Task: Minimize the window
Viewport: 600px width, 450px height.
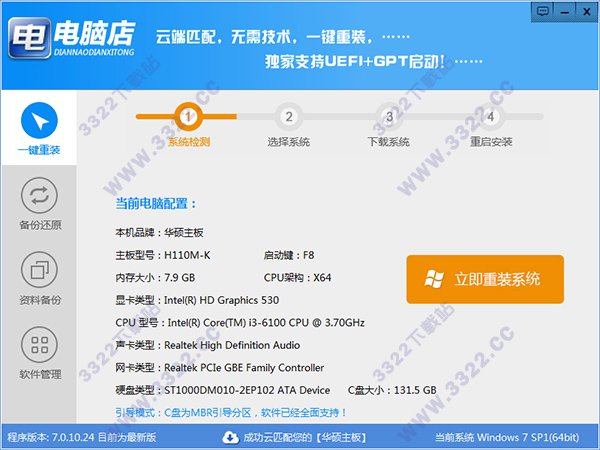Action: tap(564, 11)
